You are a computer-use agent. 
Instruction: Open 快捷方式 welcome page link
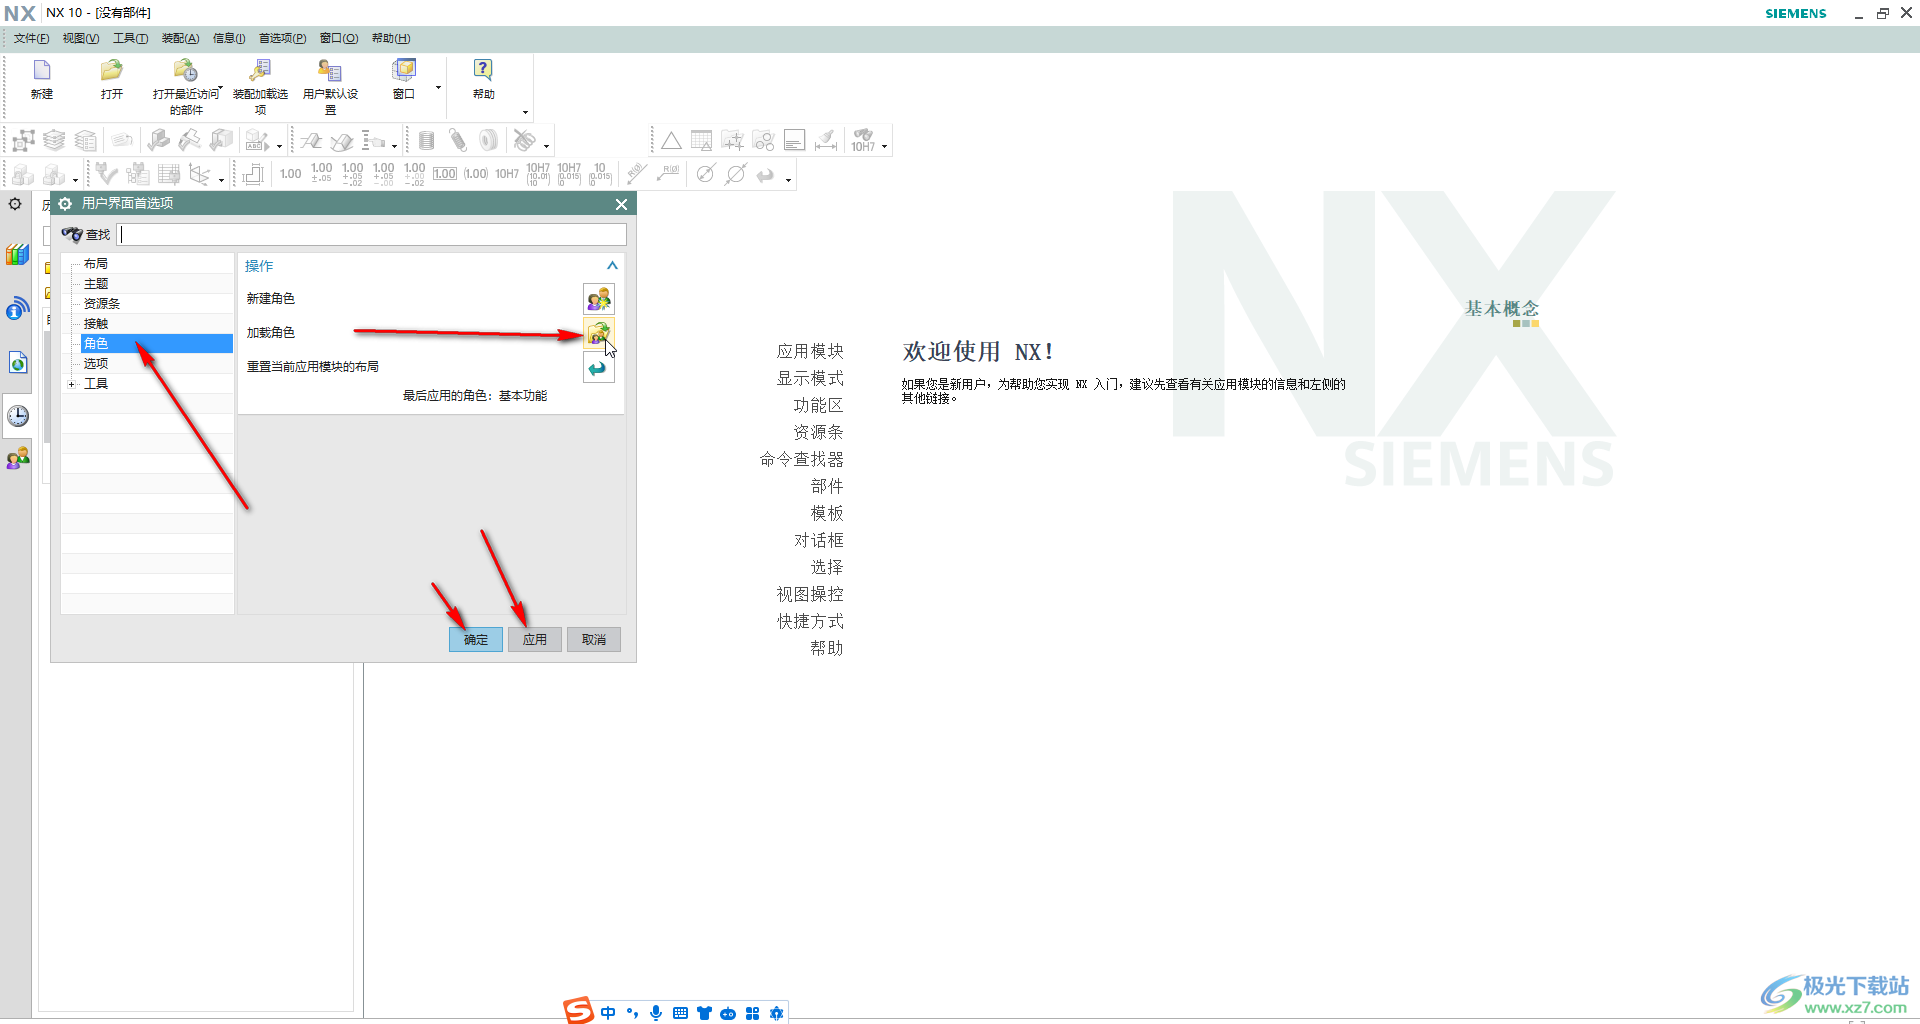click(x=810, y=621)
